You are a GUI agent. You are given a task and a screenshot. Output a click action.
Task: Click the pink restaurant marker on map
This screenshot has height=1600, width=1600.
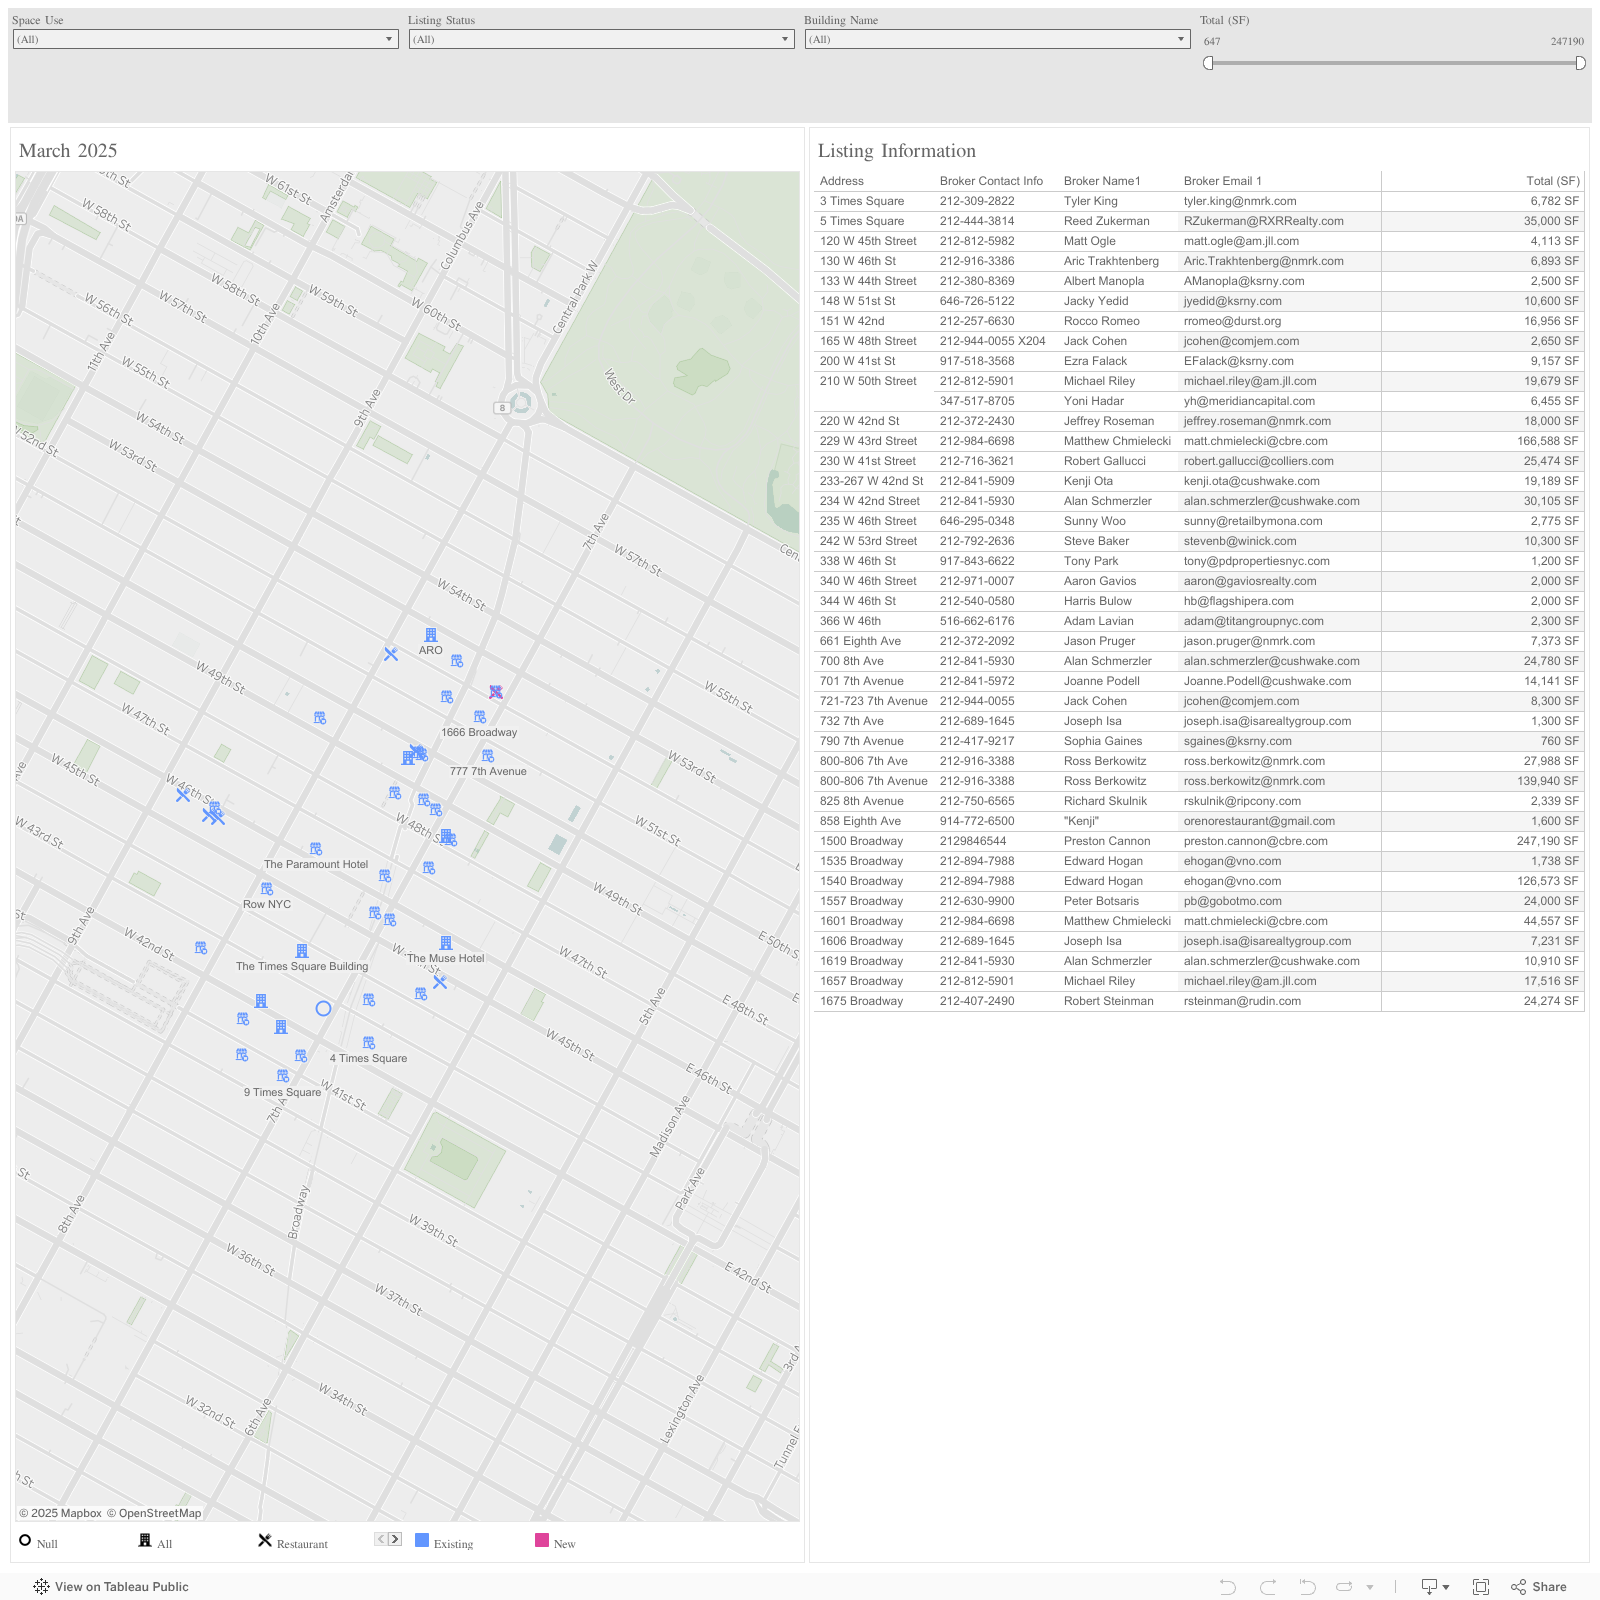496,692
